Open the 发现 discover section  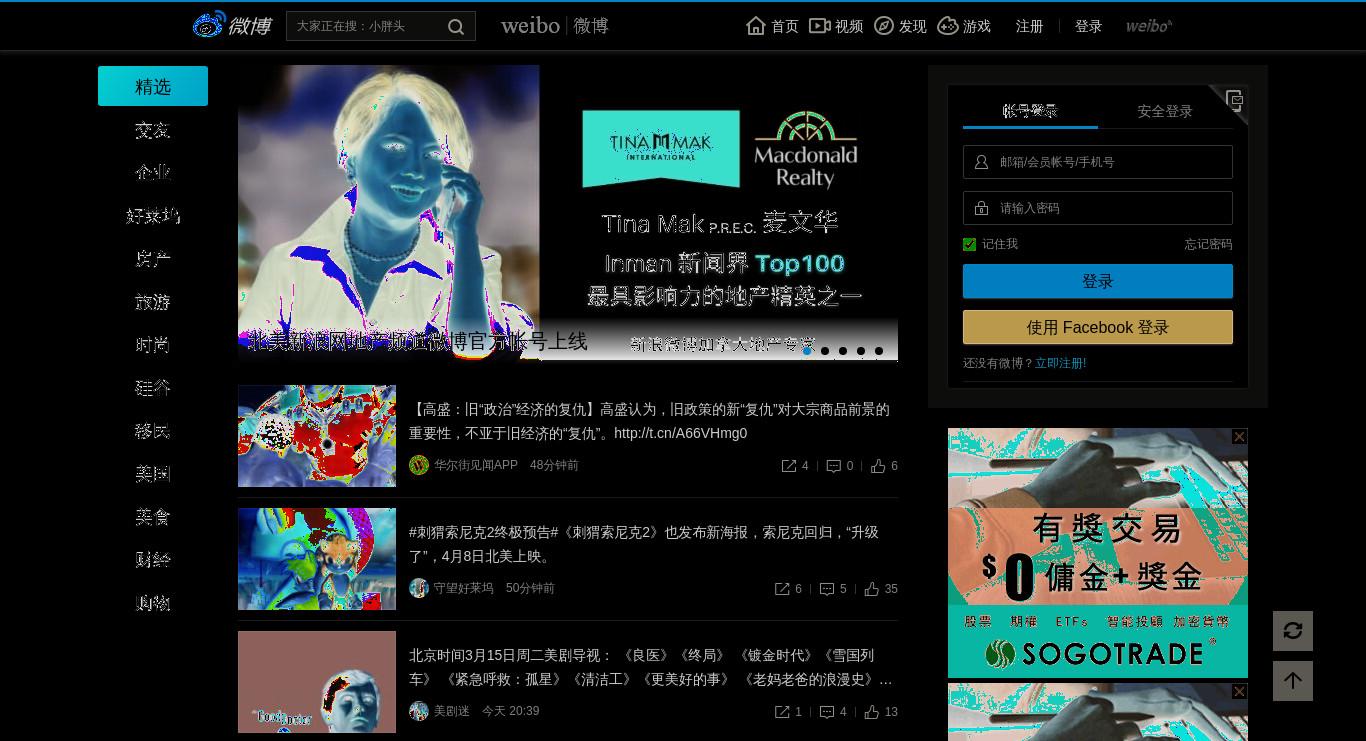pos(900,26)
